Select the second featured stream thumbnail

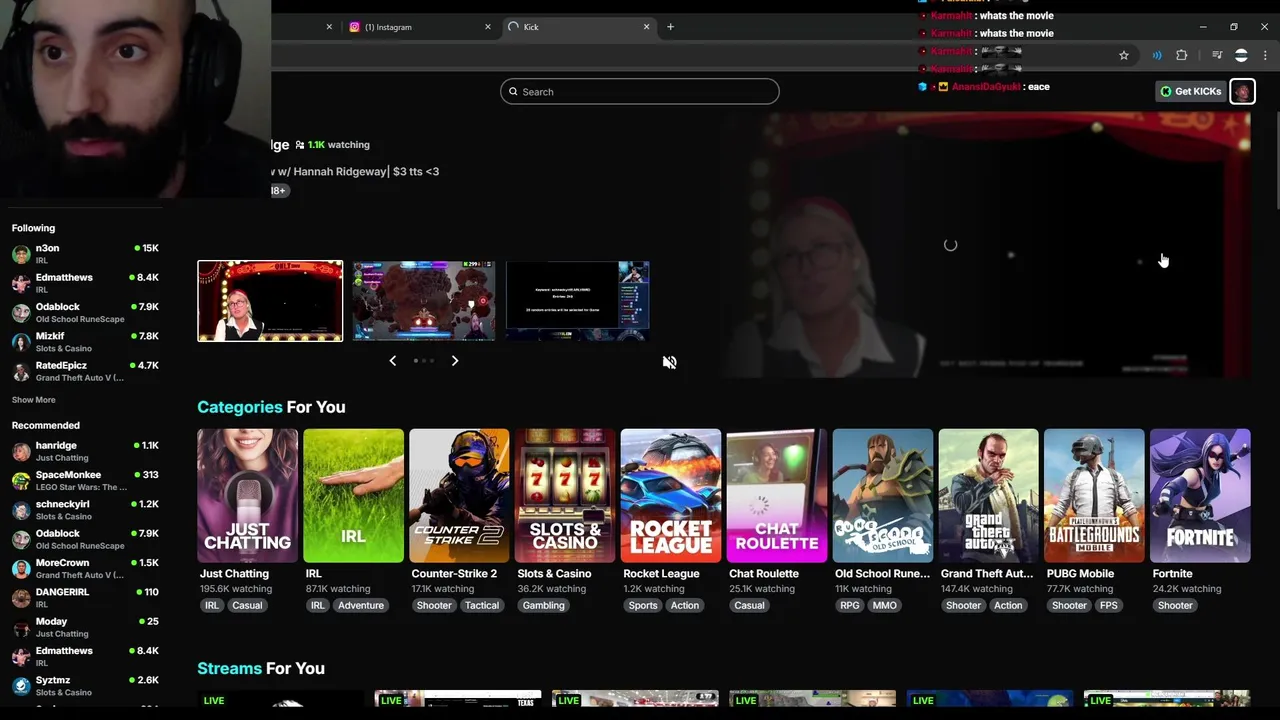(x=424, y=301)
